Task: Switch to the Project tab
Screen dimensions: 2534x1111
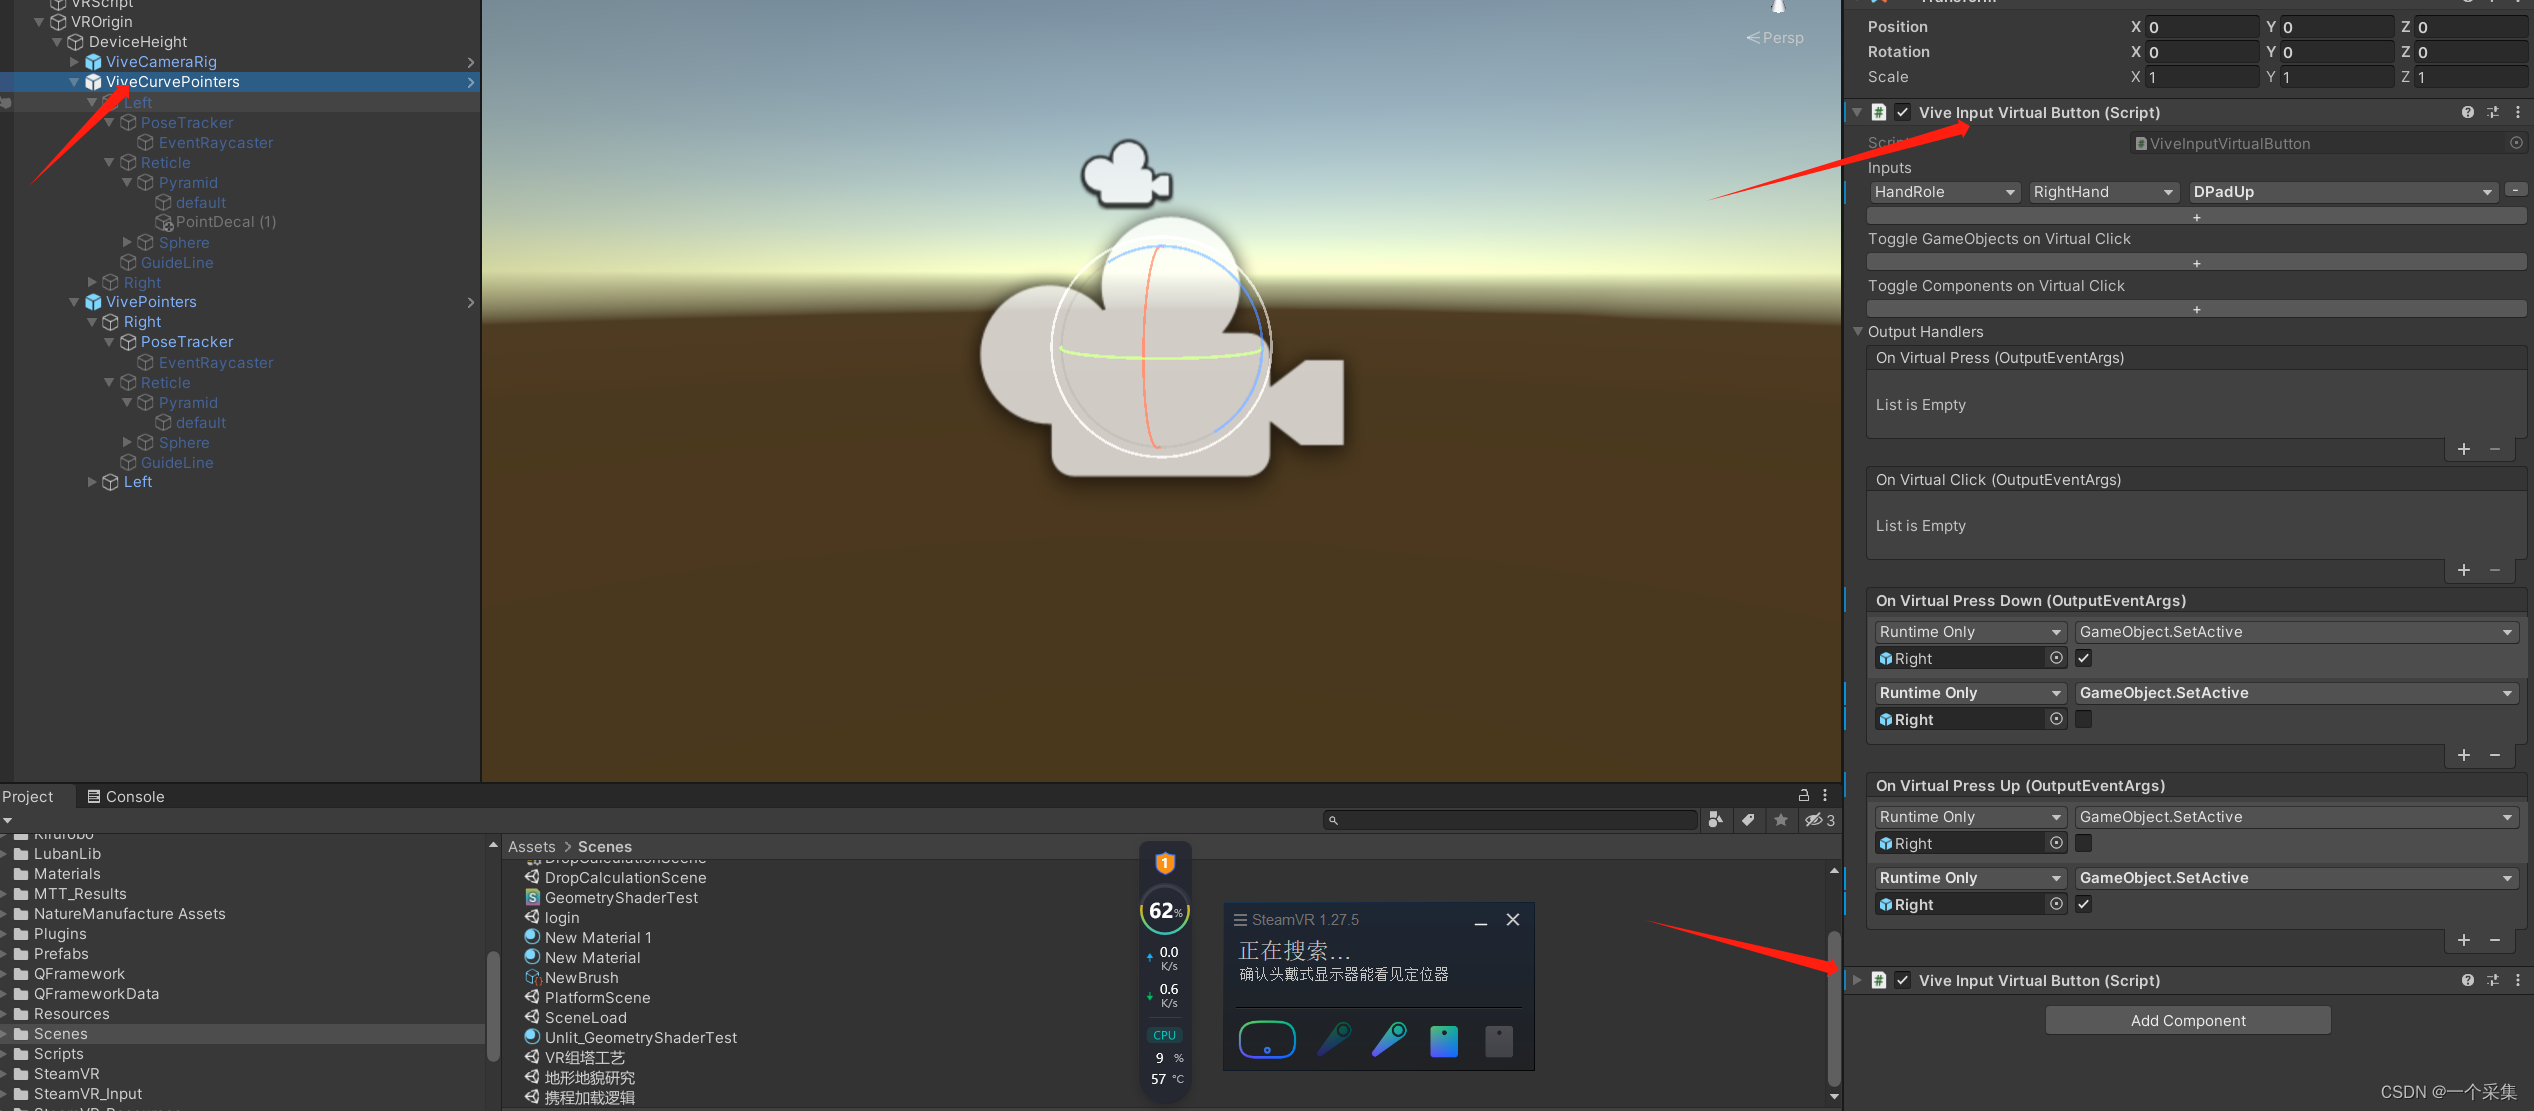Action: pyautogui.click(x=28, y=797)
